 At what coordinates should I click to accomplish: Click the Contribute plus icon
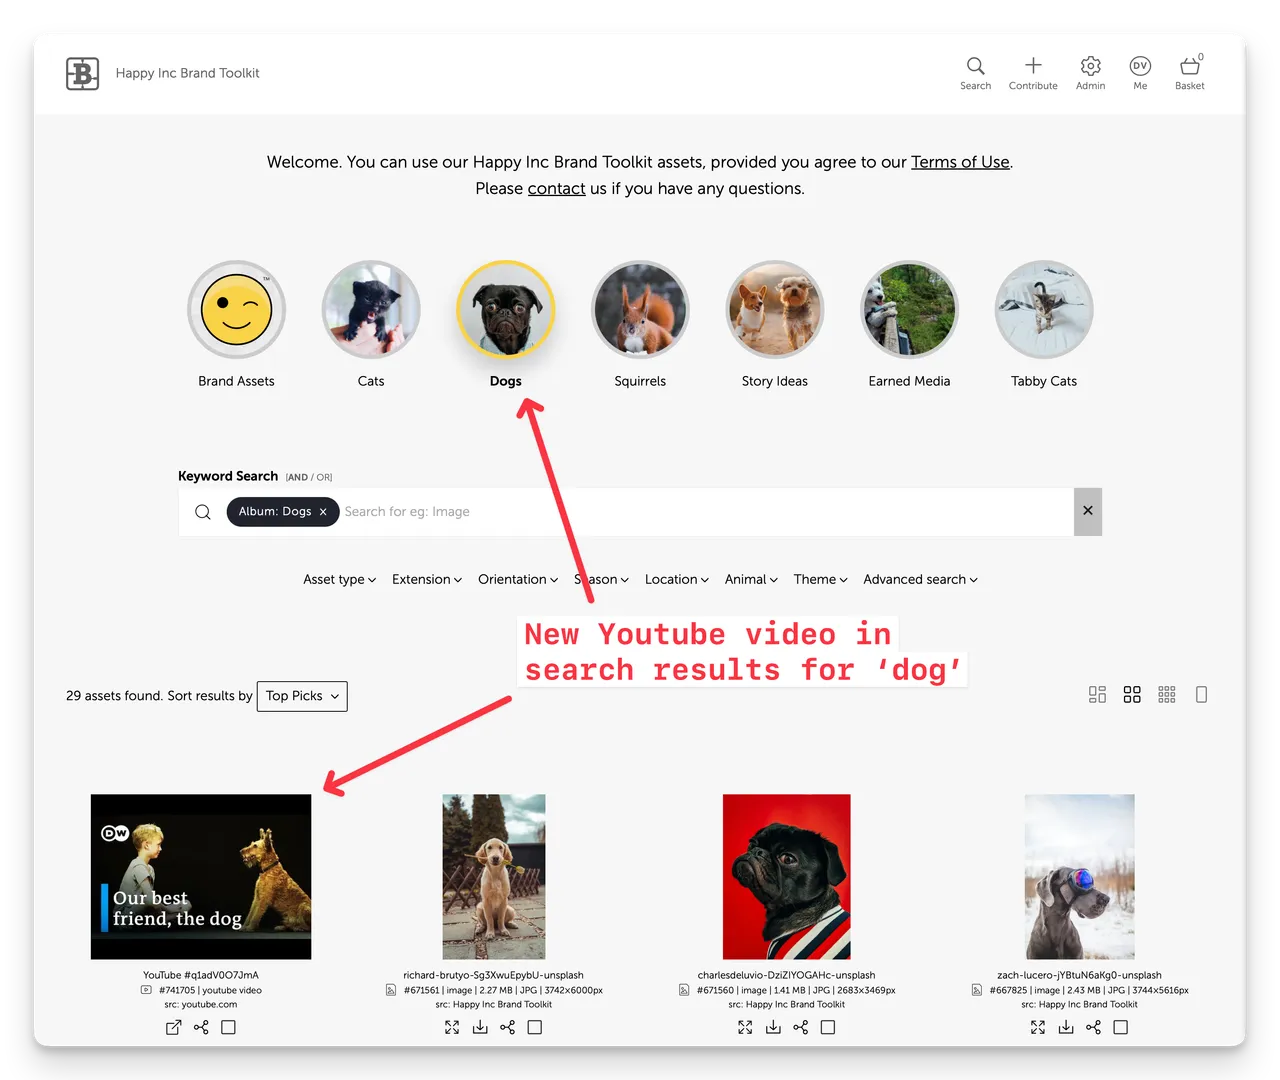tap(1033, 66)
